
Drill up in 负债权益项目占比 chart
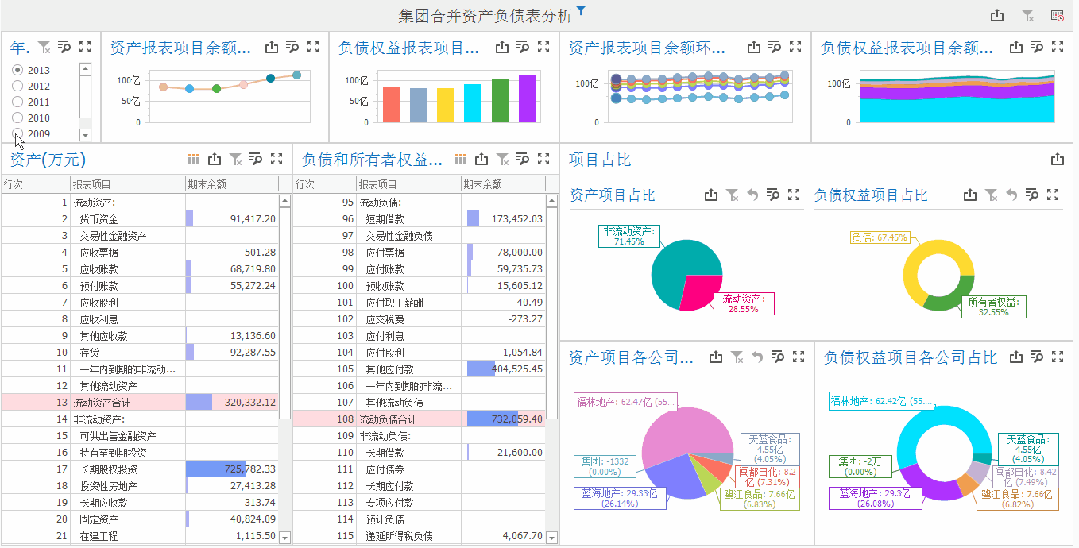[1011, 195]
